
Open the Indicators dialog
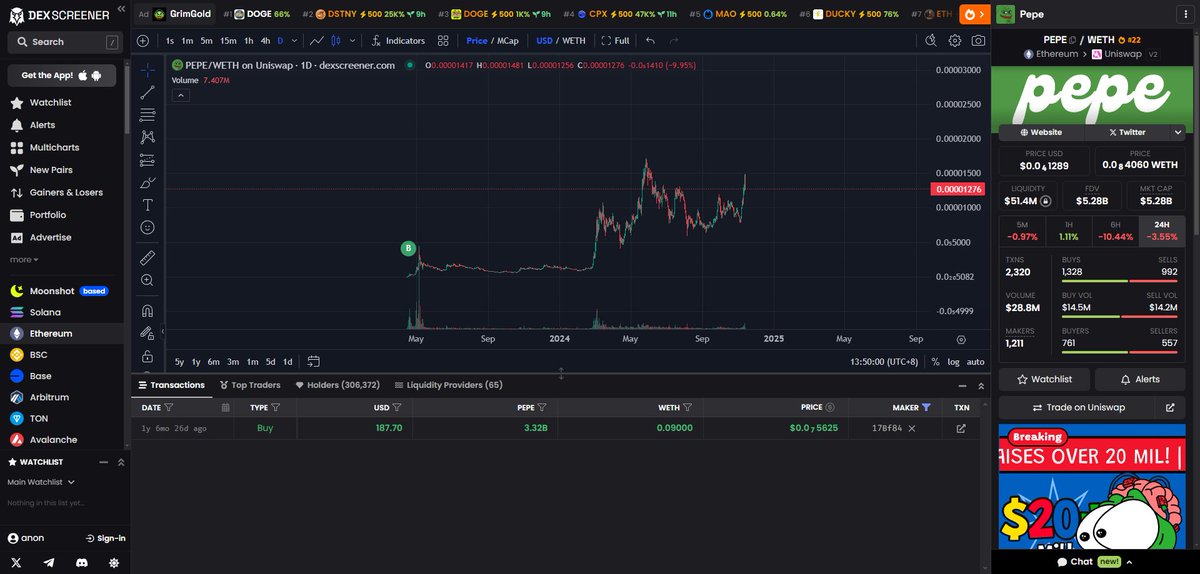pos(398,41)
